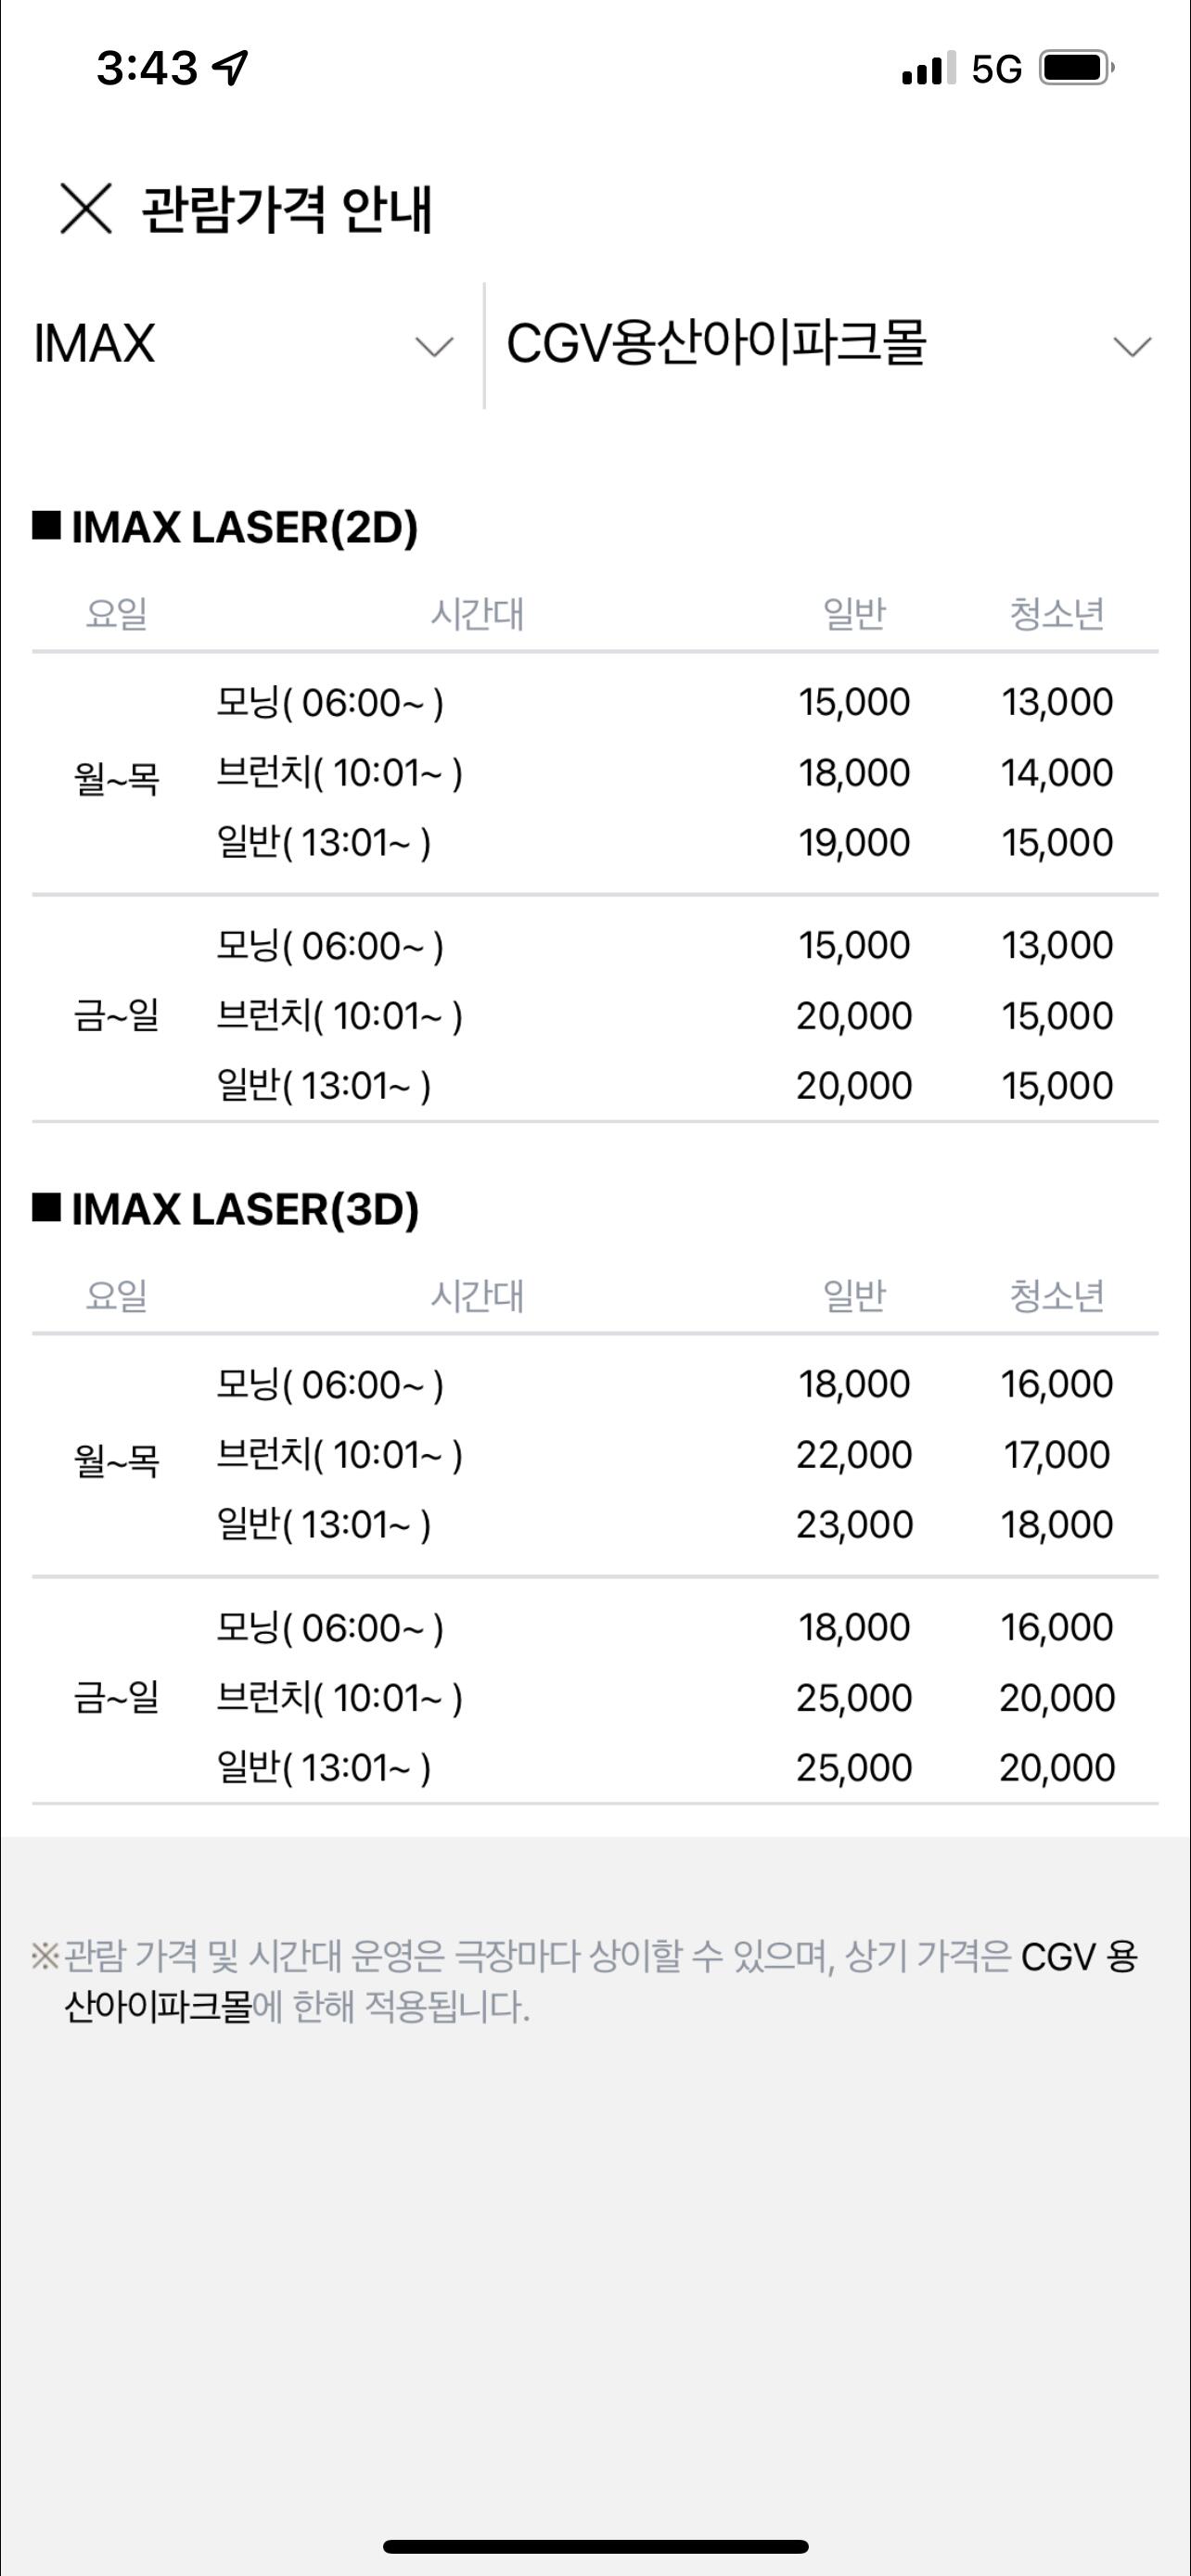
Task: Tap the battery icon in status bar
Action: point(1076,68)
